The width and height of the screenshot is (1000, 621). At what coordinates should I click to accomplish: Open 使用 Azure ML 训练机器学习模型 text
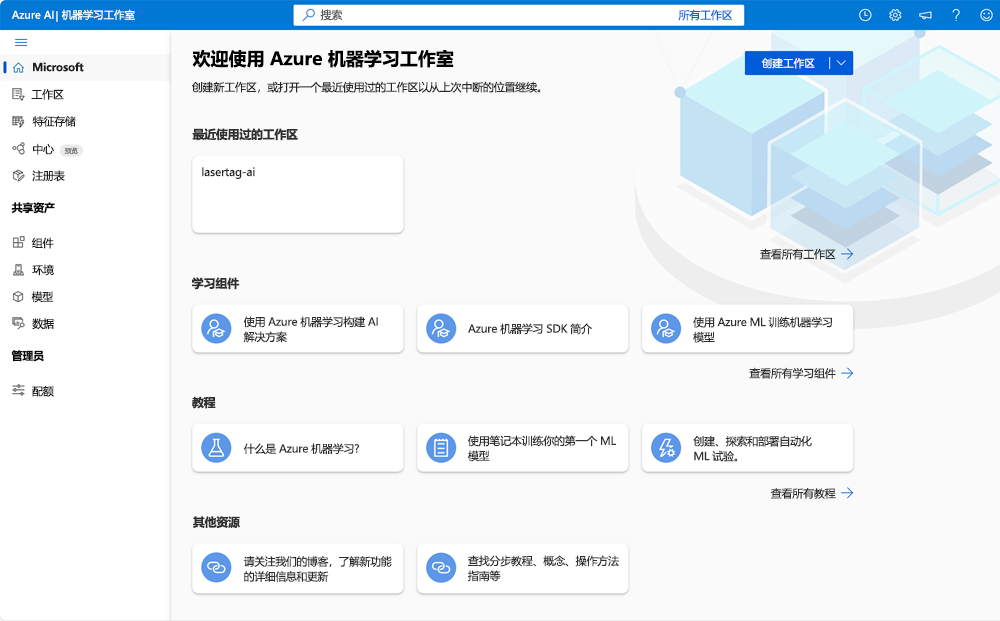763,330
